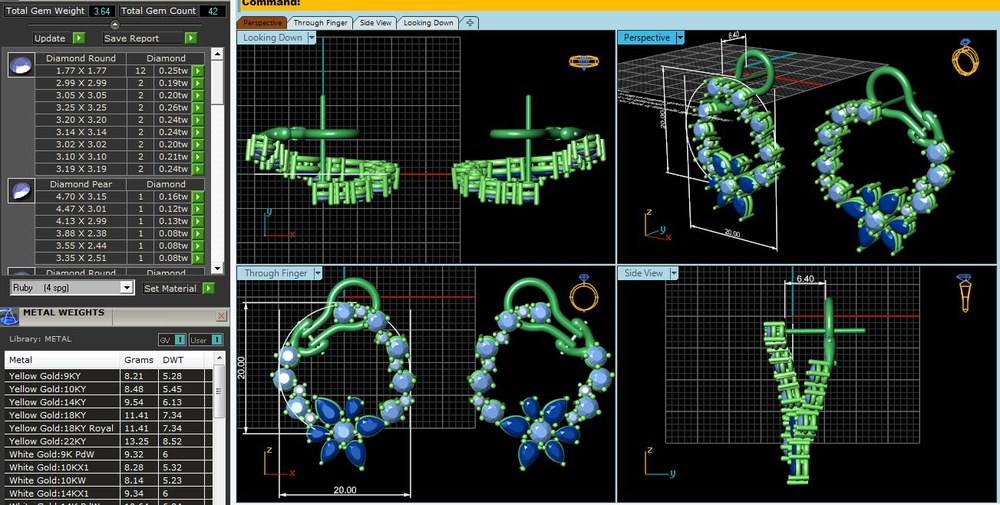Switch to the Through Finger tab
This screenshot has width=1000, height=505.
[320, 22]
